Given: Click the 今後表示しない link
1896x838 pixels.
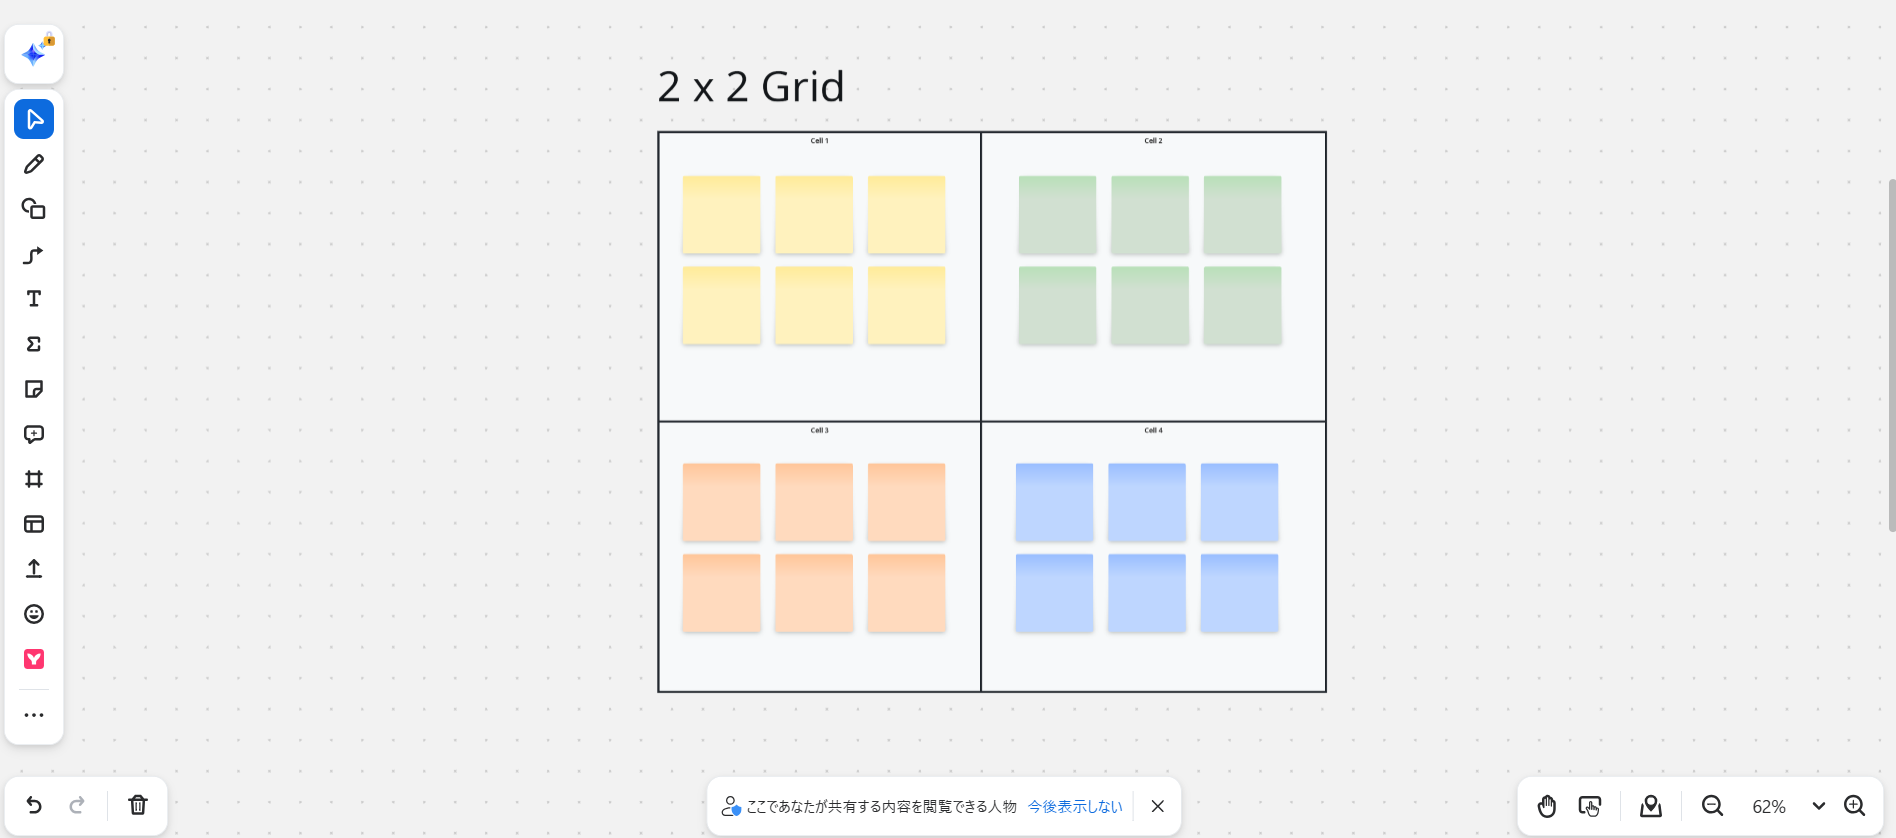Looking at the screenshot, I should tap(1074, 806).
